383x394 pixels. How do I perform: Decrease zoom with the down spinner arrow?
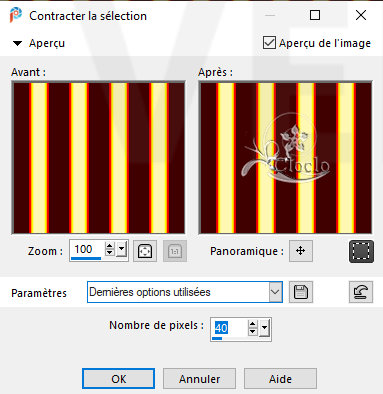click(x=109, y=253)
